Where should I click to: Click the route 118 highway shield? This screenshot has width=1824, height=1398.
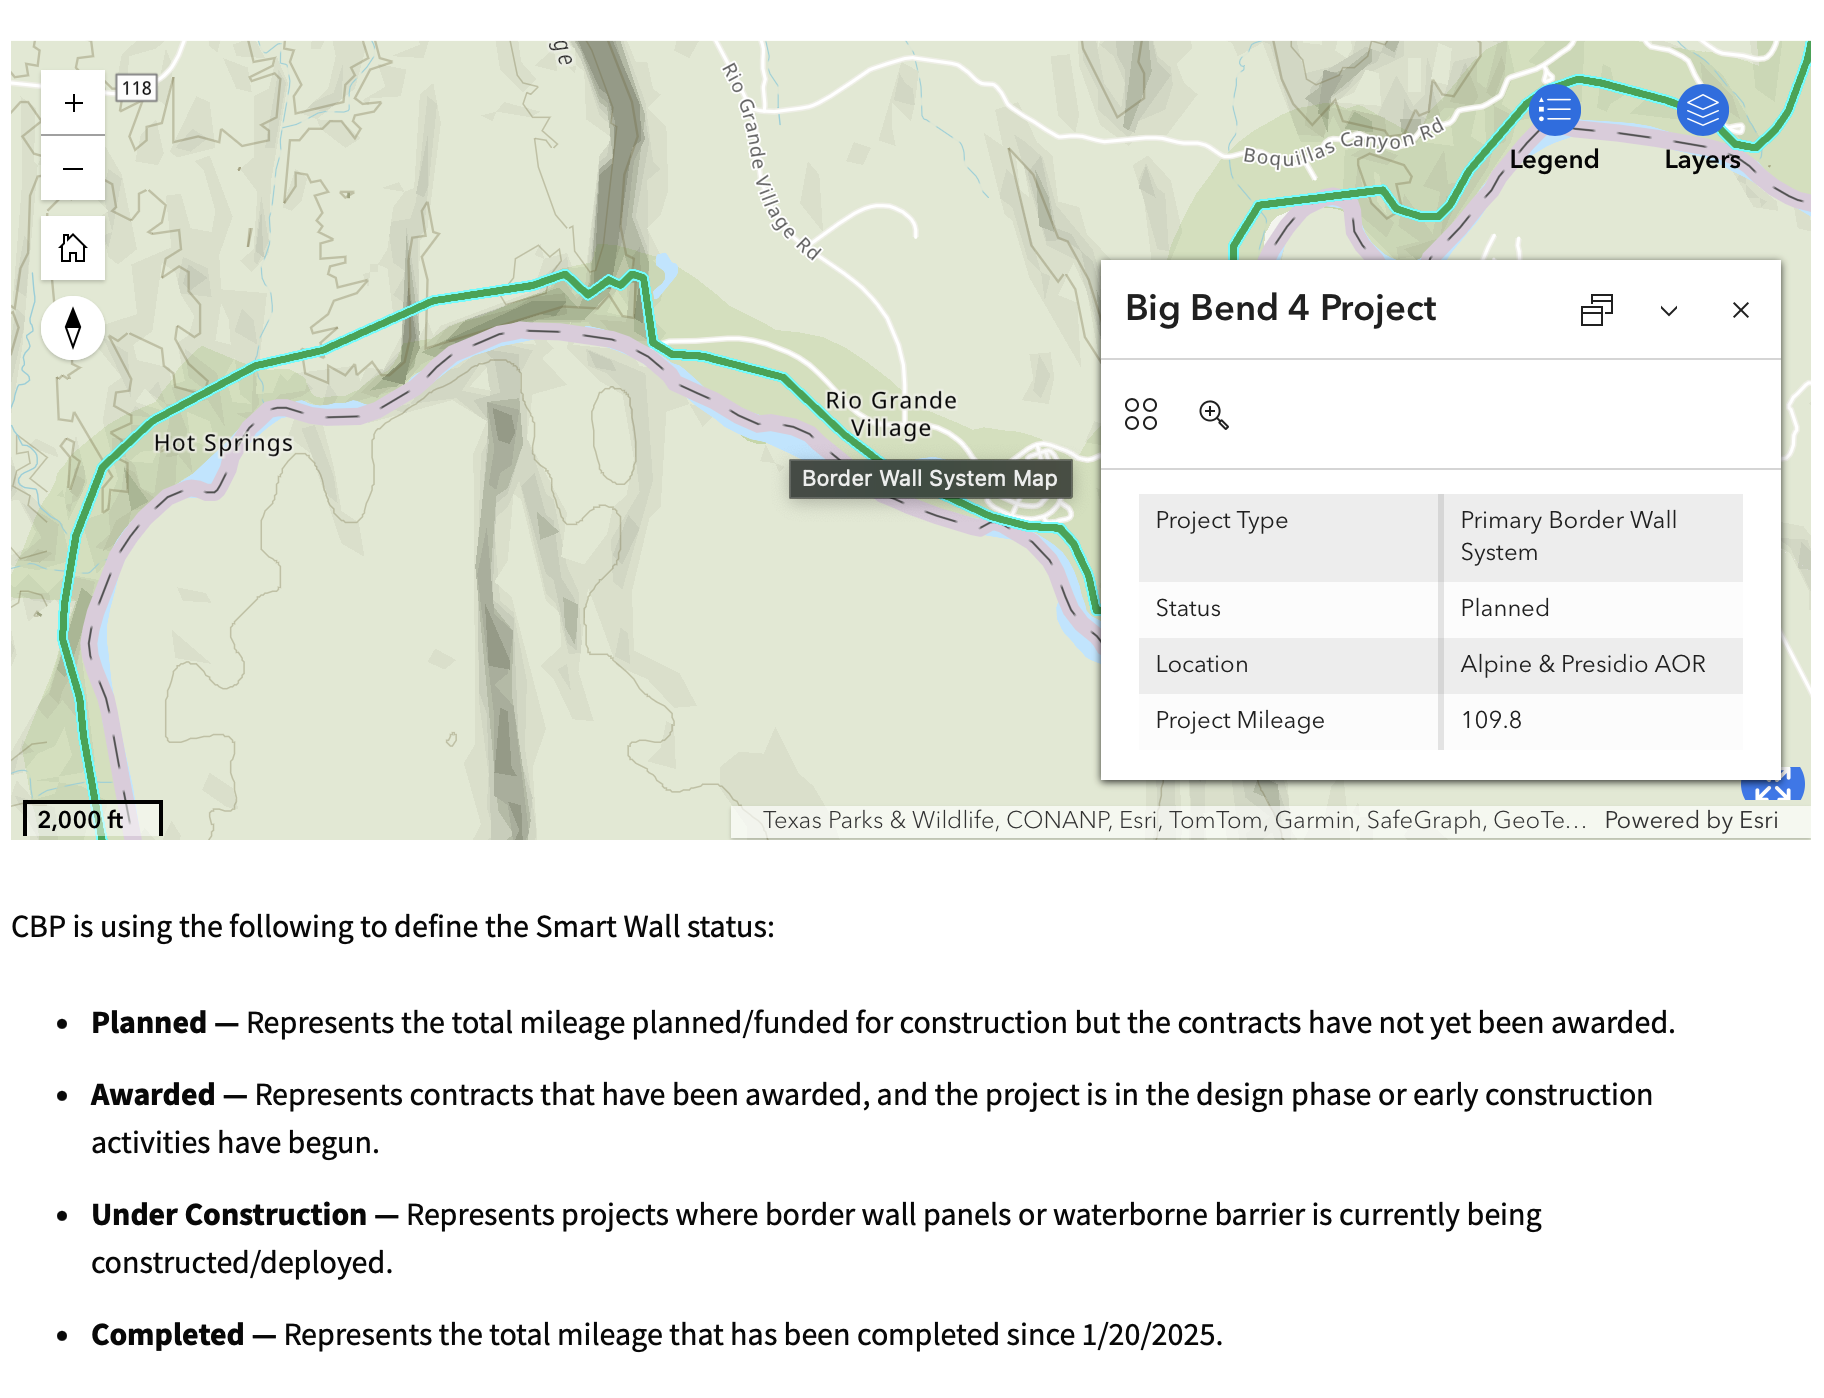[x=137, y=88]
